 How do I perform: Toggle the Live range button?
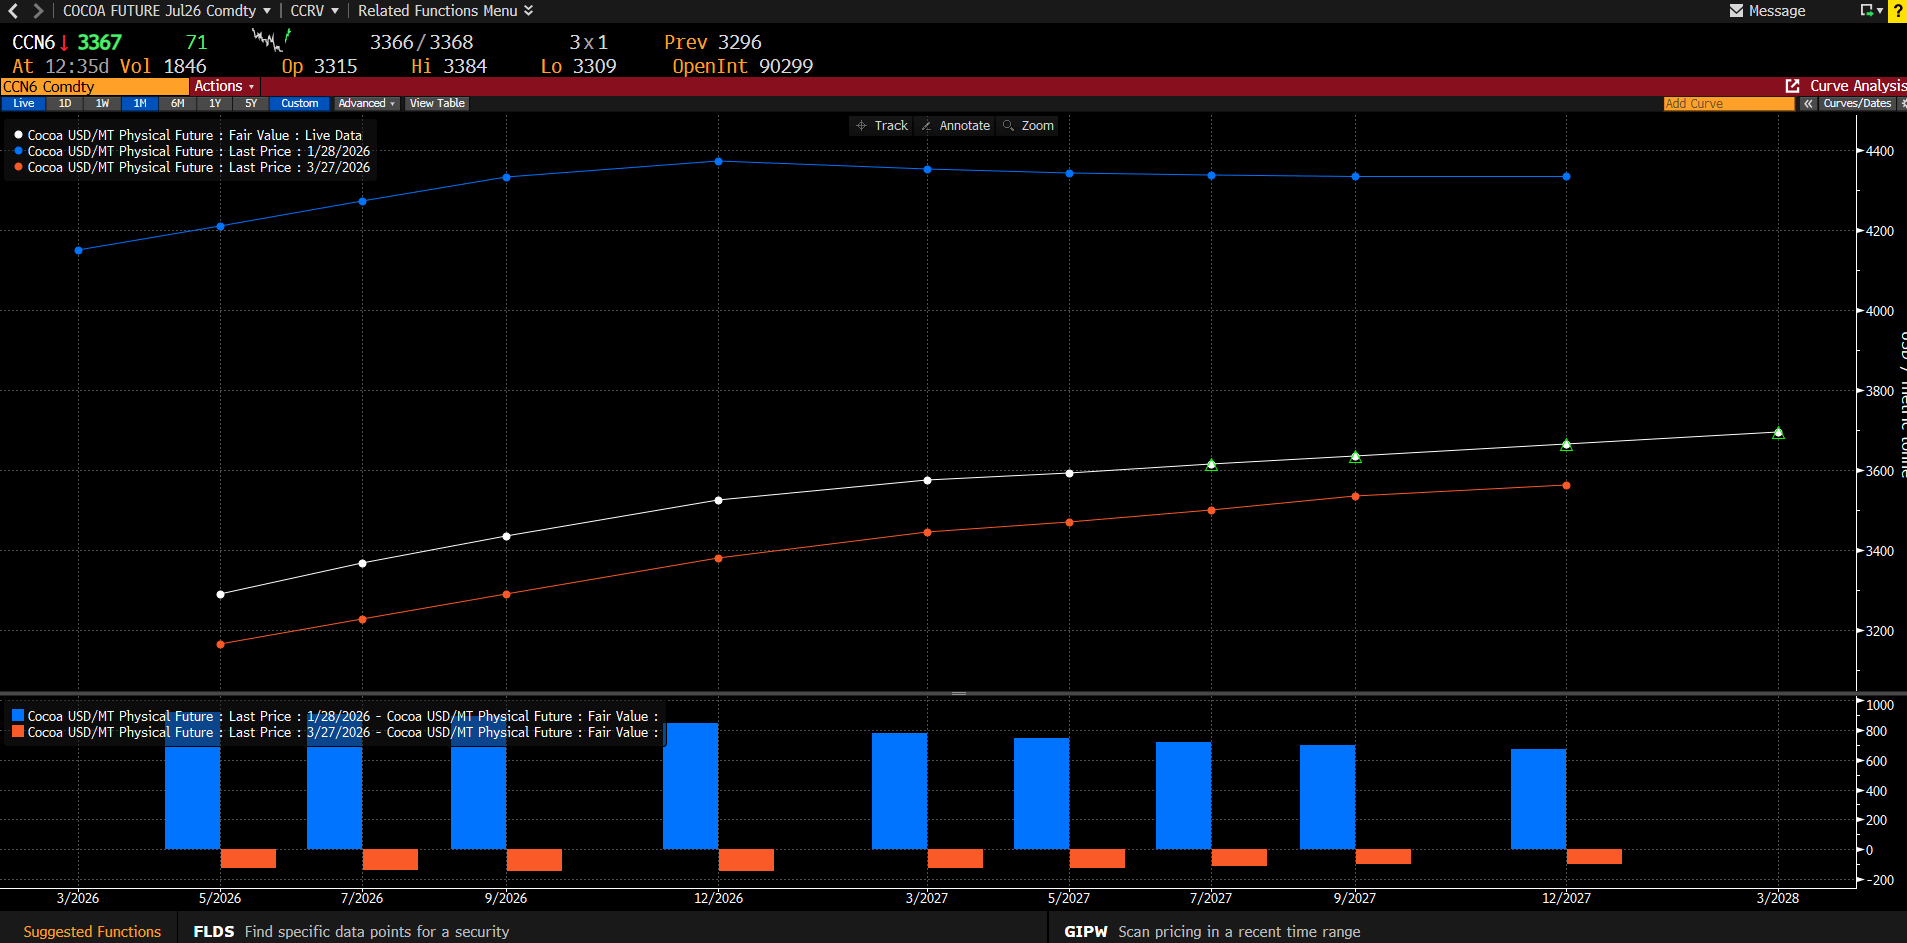coord(24,104)
